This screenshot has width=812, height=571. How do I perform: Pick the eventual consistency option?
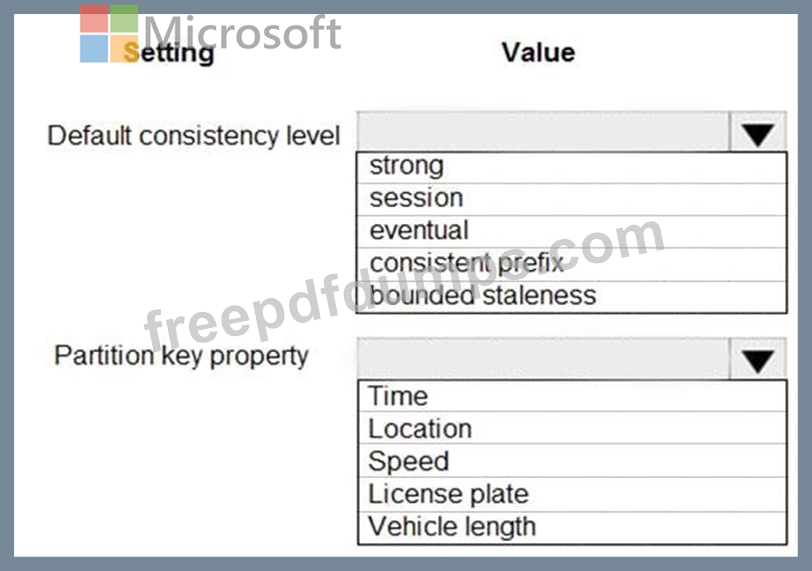[572, 231]
